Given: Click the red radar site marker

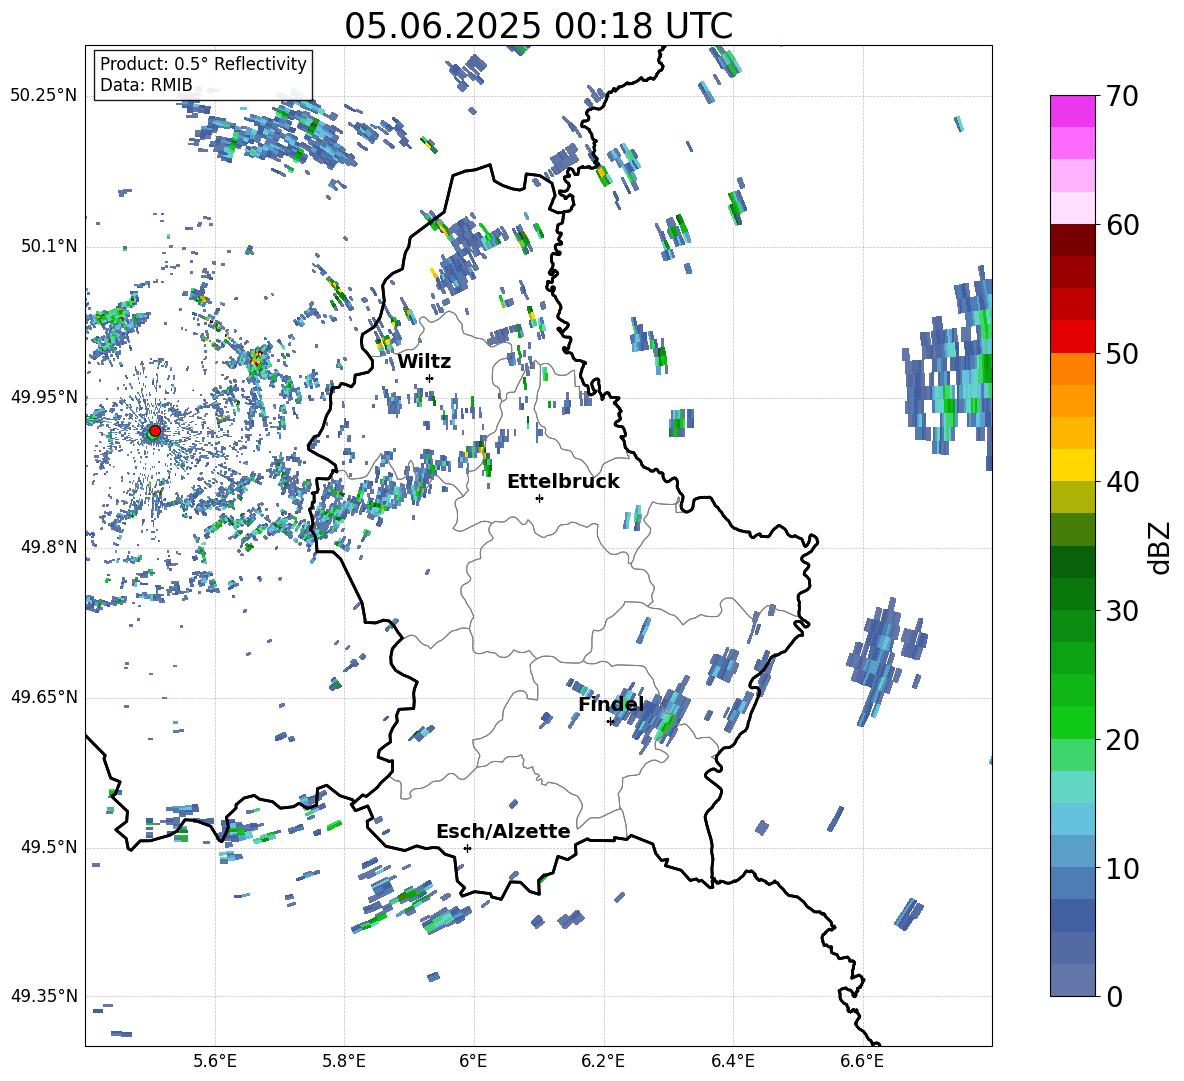Looking at the screenshot, I should point(155,430).
